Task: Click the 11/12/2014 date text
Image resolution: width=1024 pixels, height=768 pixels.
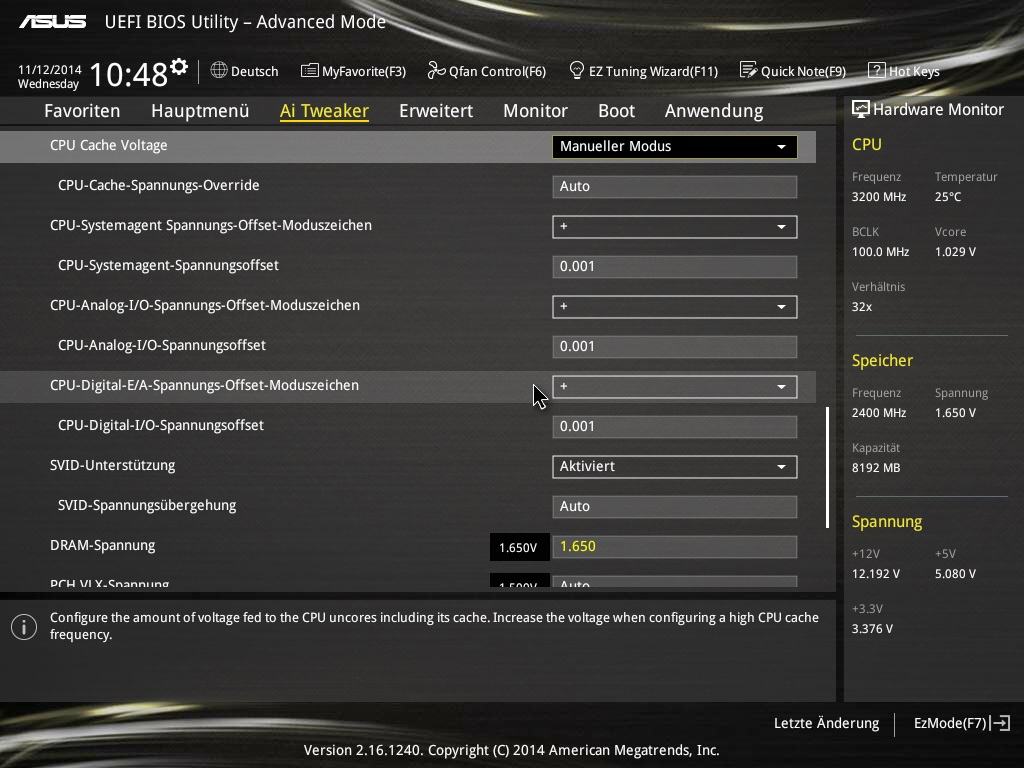Action: pyautogui.click(x=50, y=69)
